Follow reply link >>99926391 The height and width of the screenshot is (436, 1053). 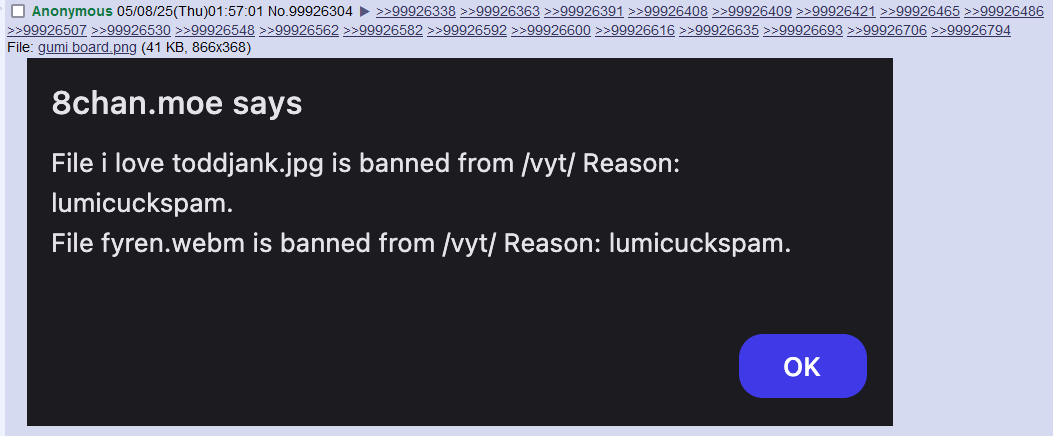[584, 11]
